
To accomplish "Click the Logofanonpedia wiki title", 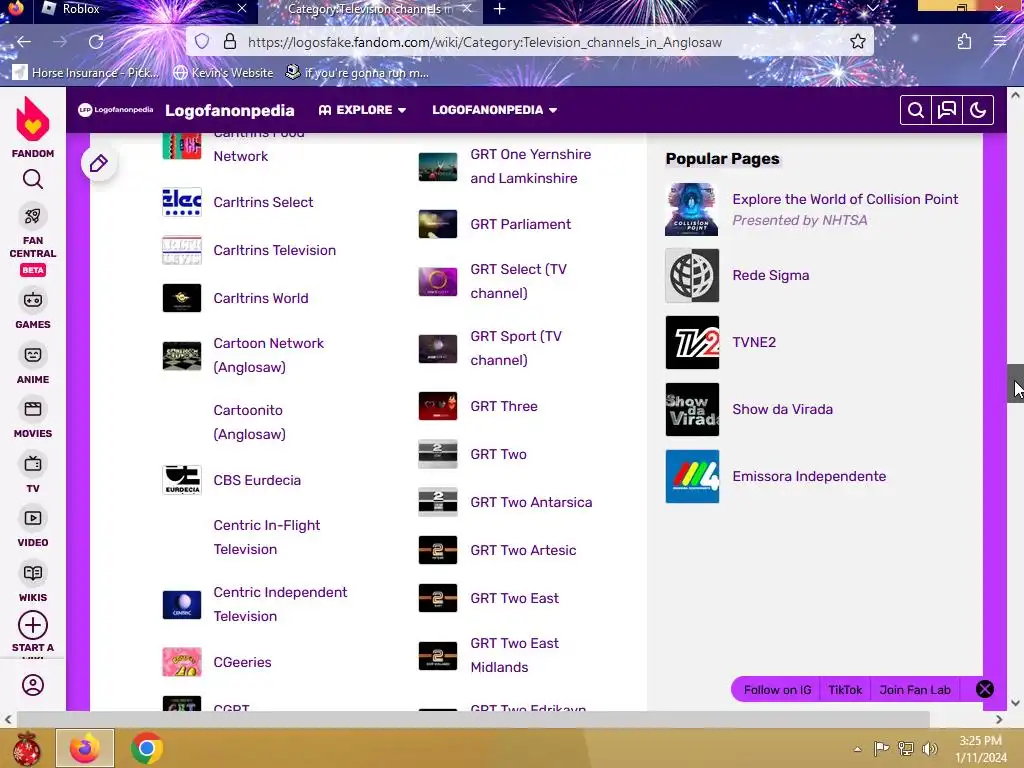I will click(x=229, y=110).
